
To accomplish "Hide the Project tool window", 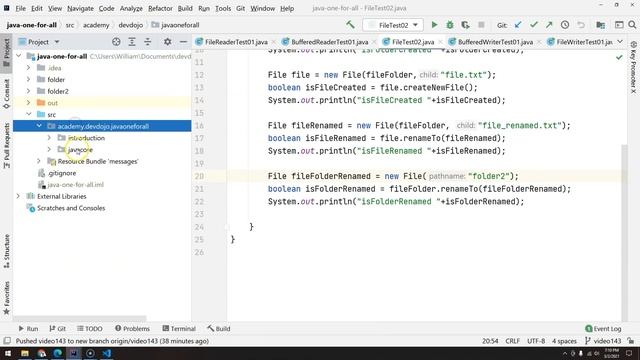I will point(183,42).
